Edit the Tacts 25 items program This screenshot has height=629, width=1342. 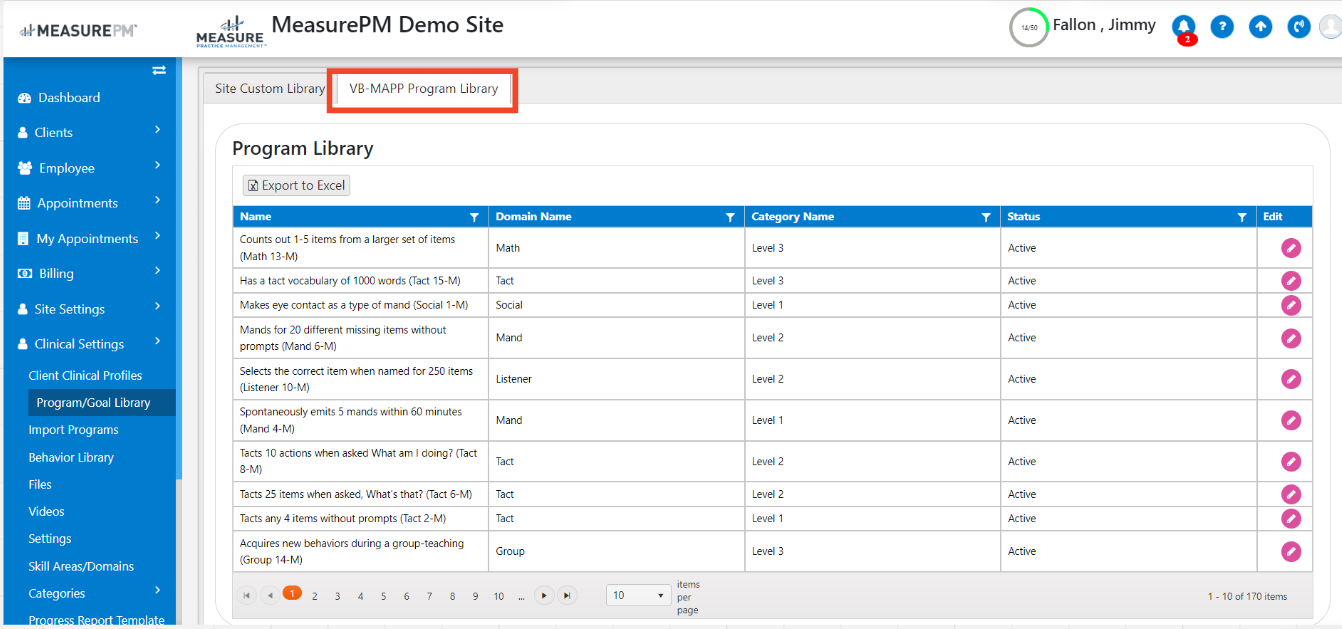coord(1291,494)
